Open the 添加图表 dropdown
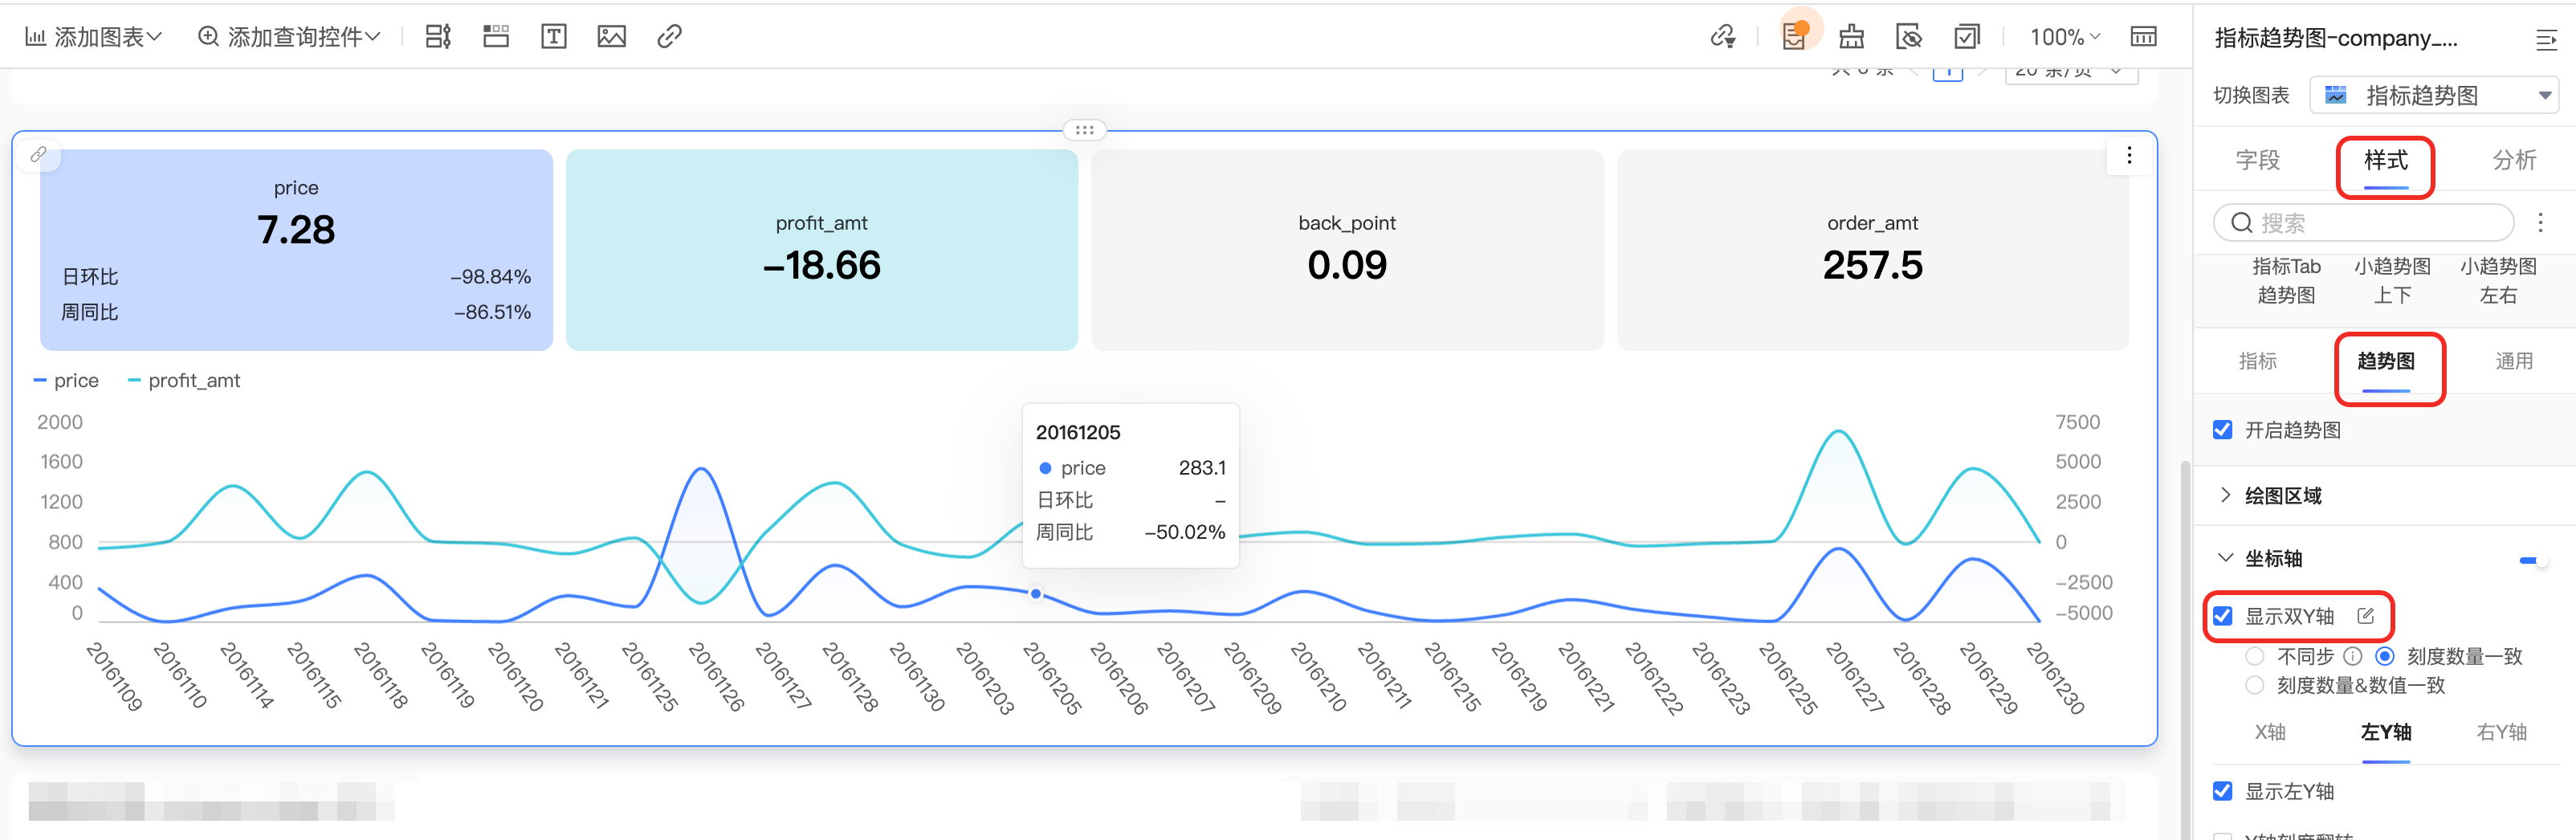Viewport: 2576px width, 840px height. tap(93, 37)
